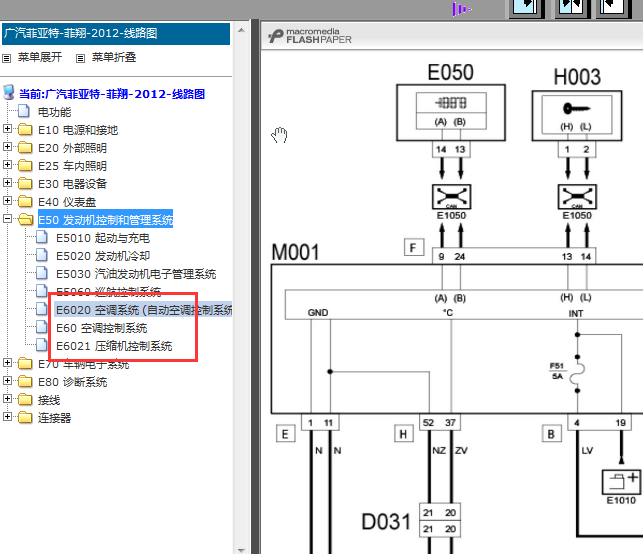
Task: Click the E25 车内照明 folder icon
Action: point(25,165)
